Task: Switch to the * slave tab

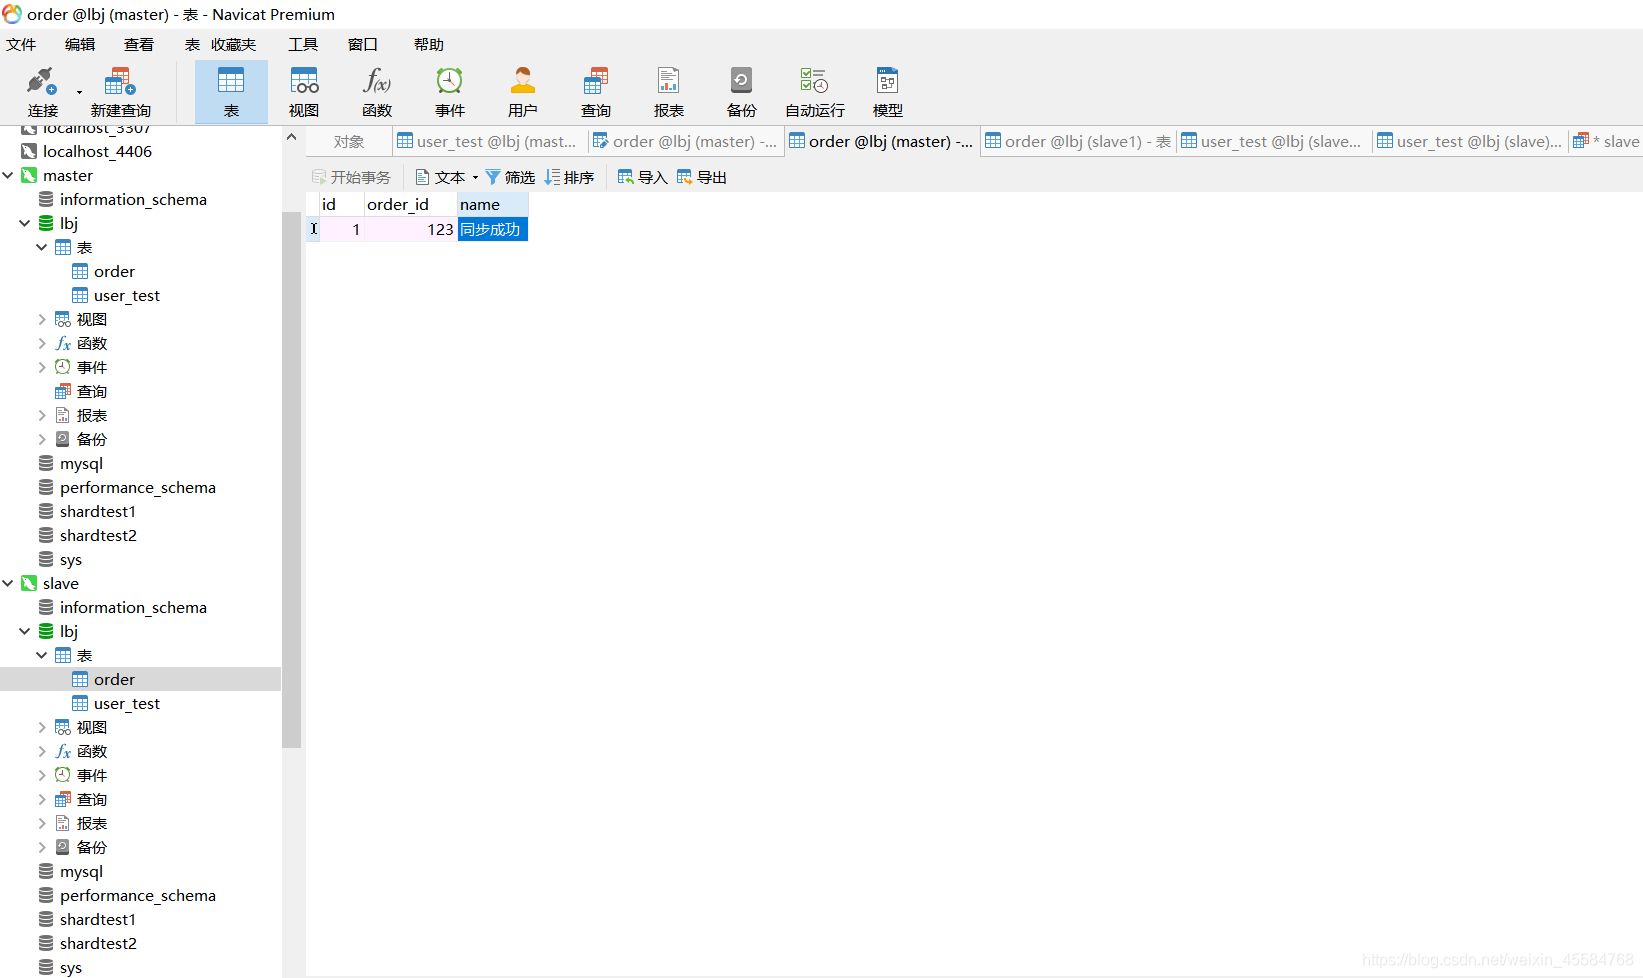Action: 1606,141
